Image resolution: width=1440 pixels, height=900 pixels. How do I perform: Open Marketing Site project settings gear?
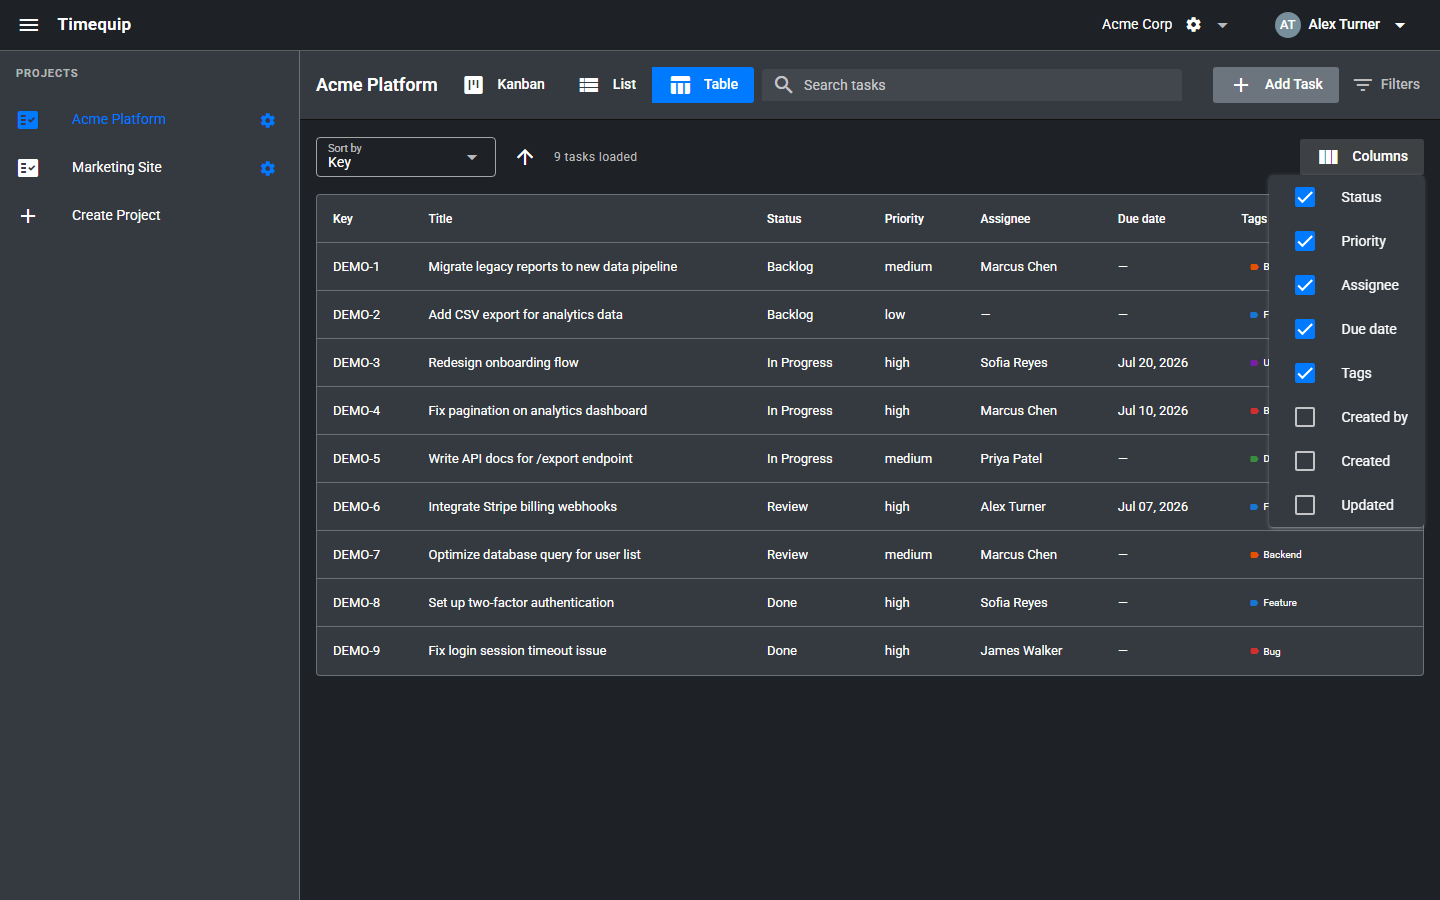click(x=267, y=168)
